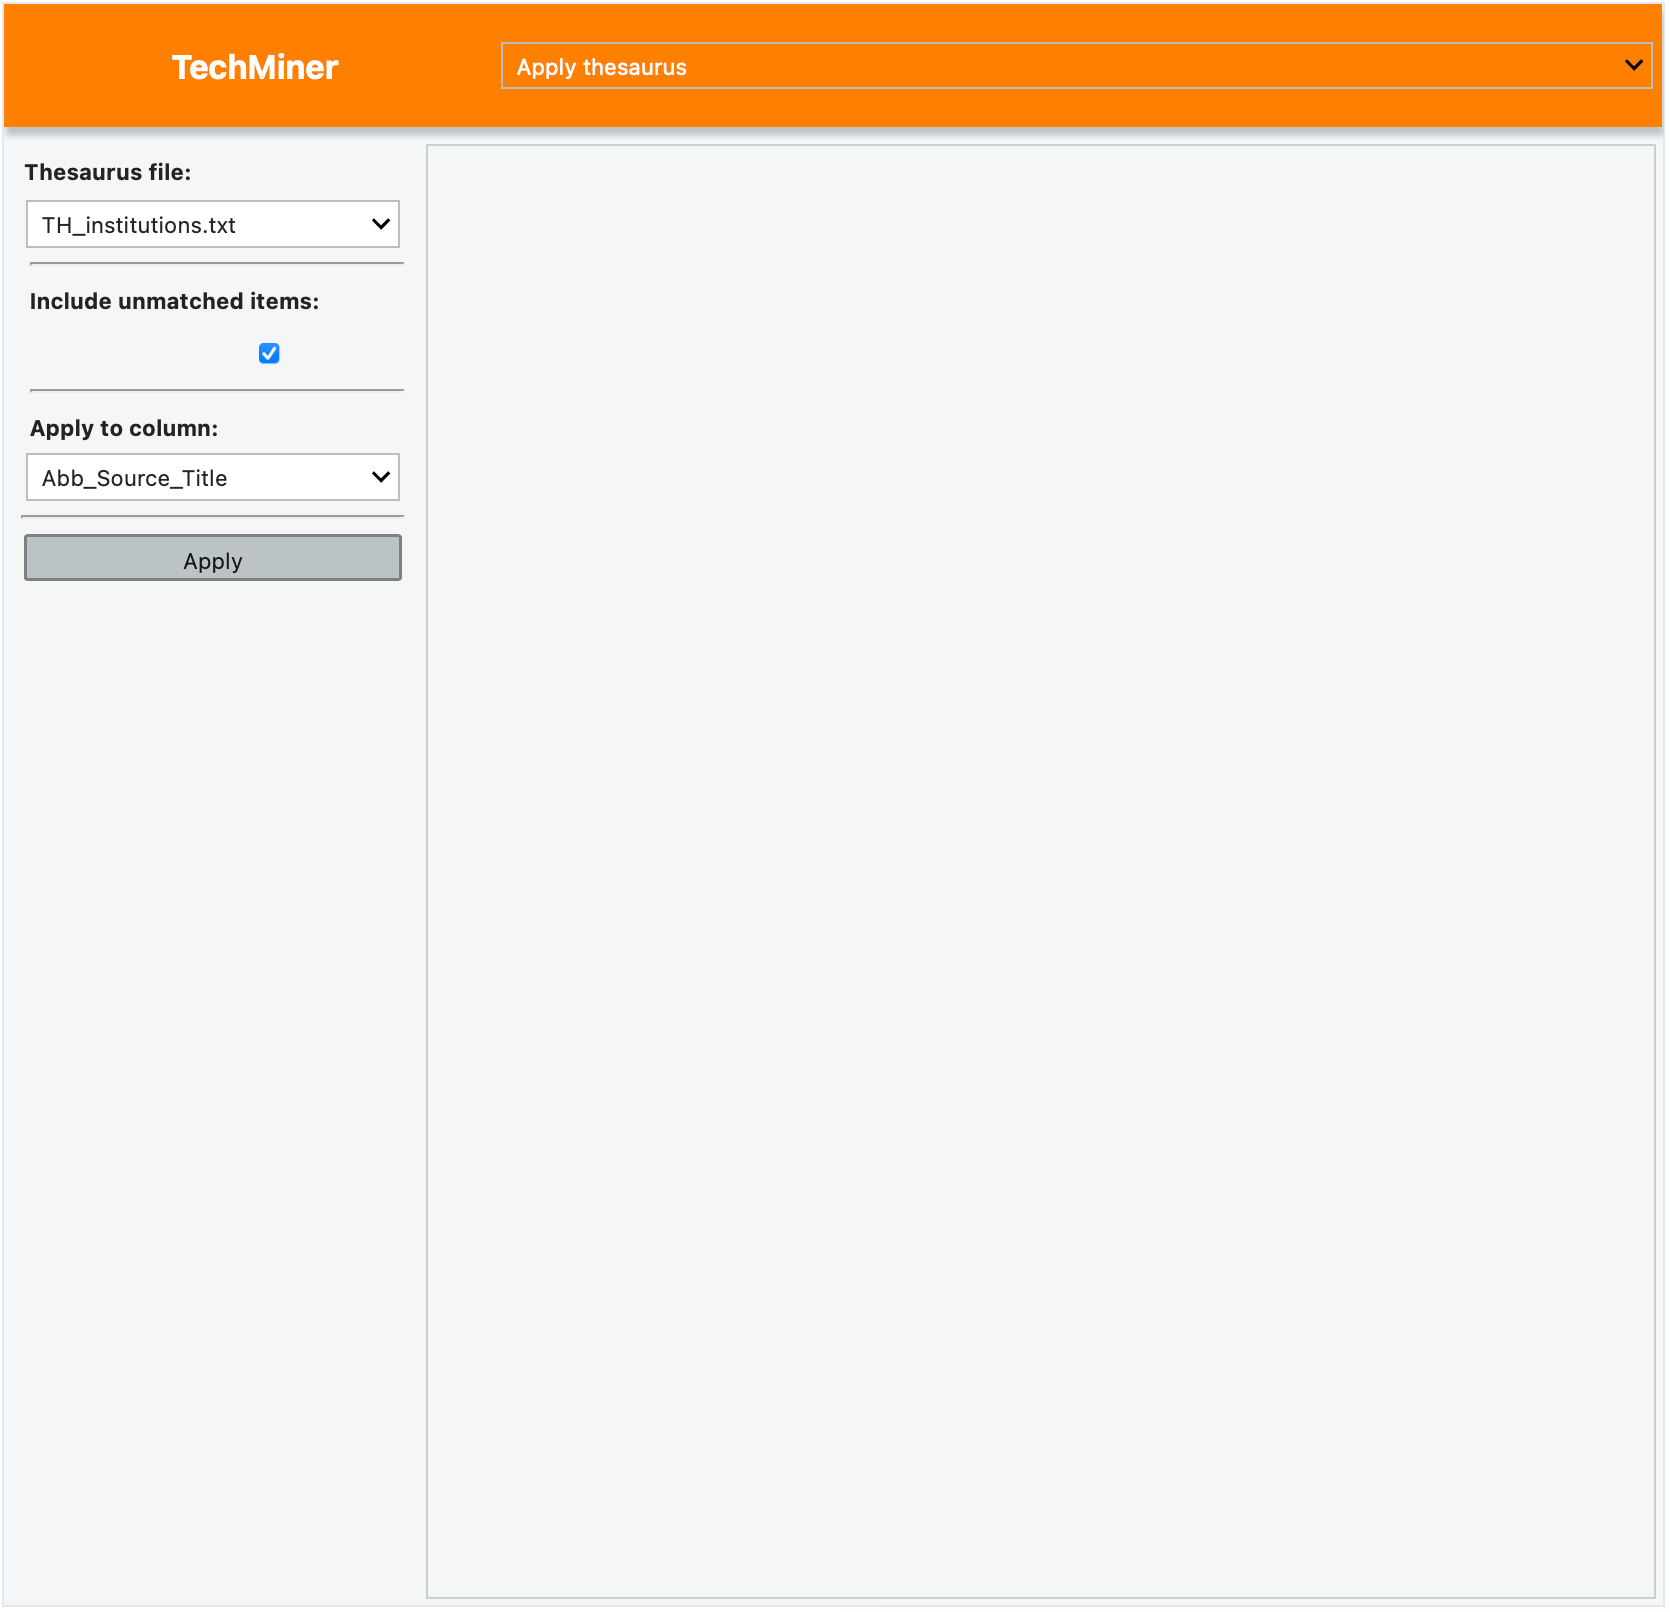Click the Thesaurus file section label
Image resolution: width=1670 pixels, height=1612 pixels.
[x=109, y=172]
